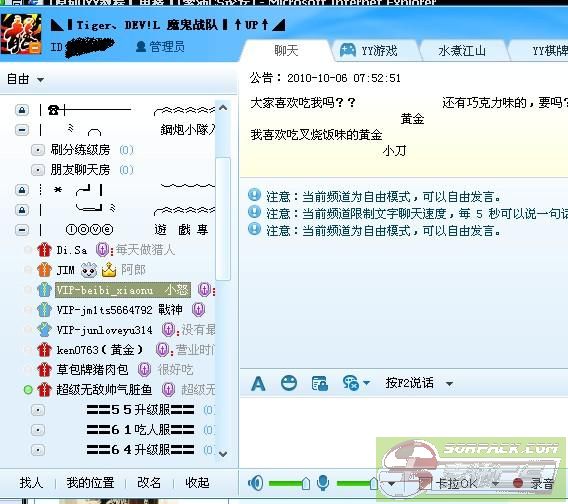
Task: Switch to the 水煮江山 tab
Action: (462, 50)
